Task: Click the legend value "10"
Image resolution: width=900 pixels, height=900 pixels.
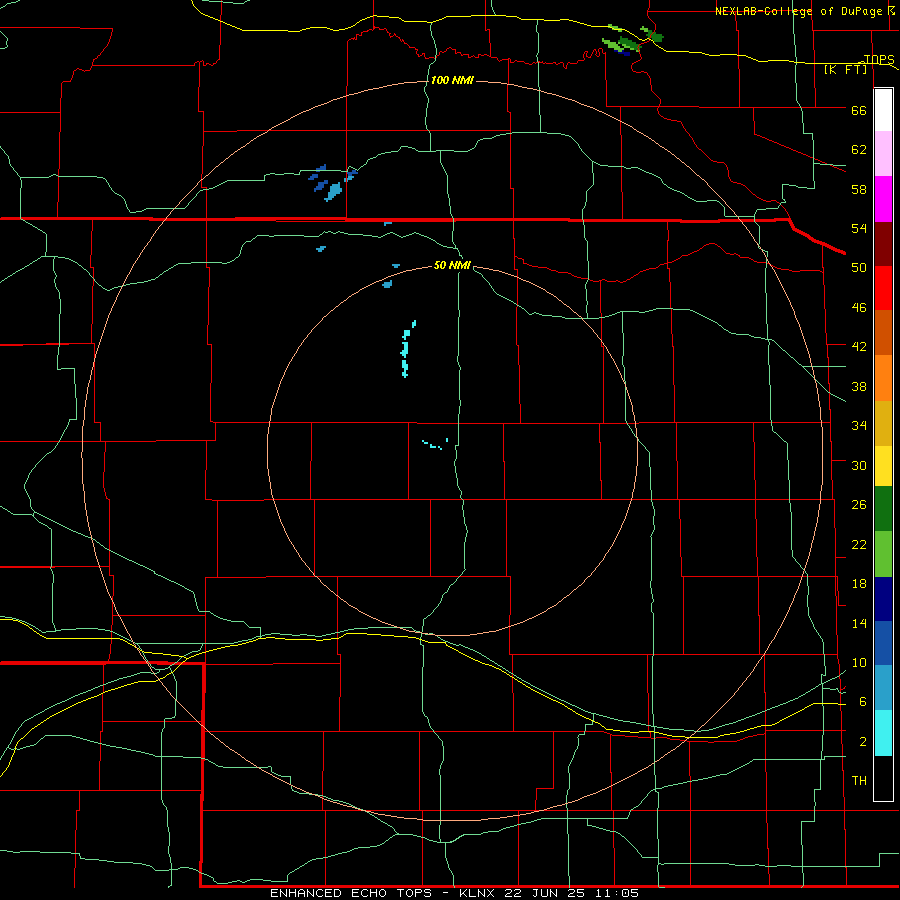Action: [x=859, y=663]
